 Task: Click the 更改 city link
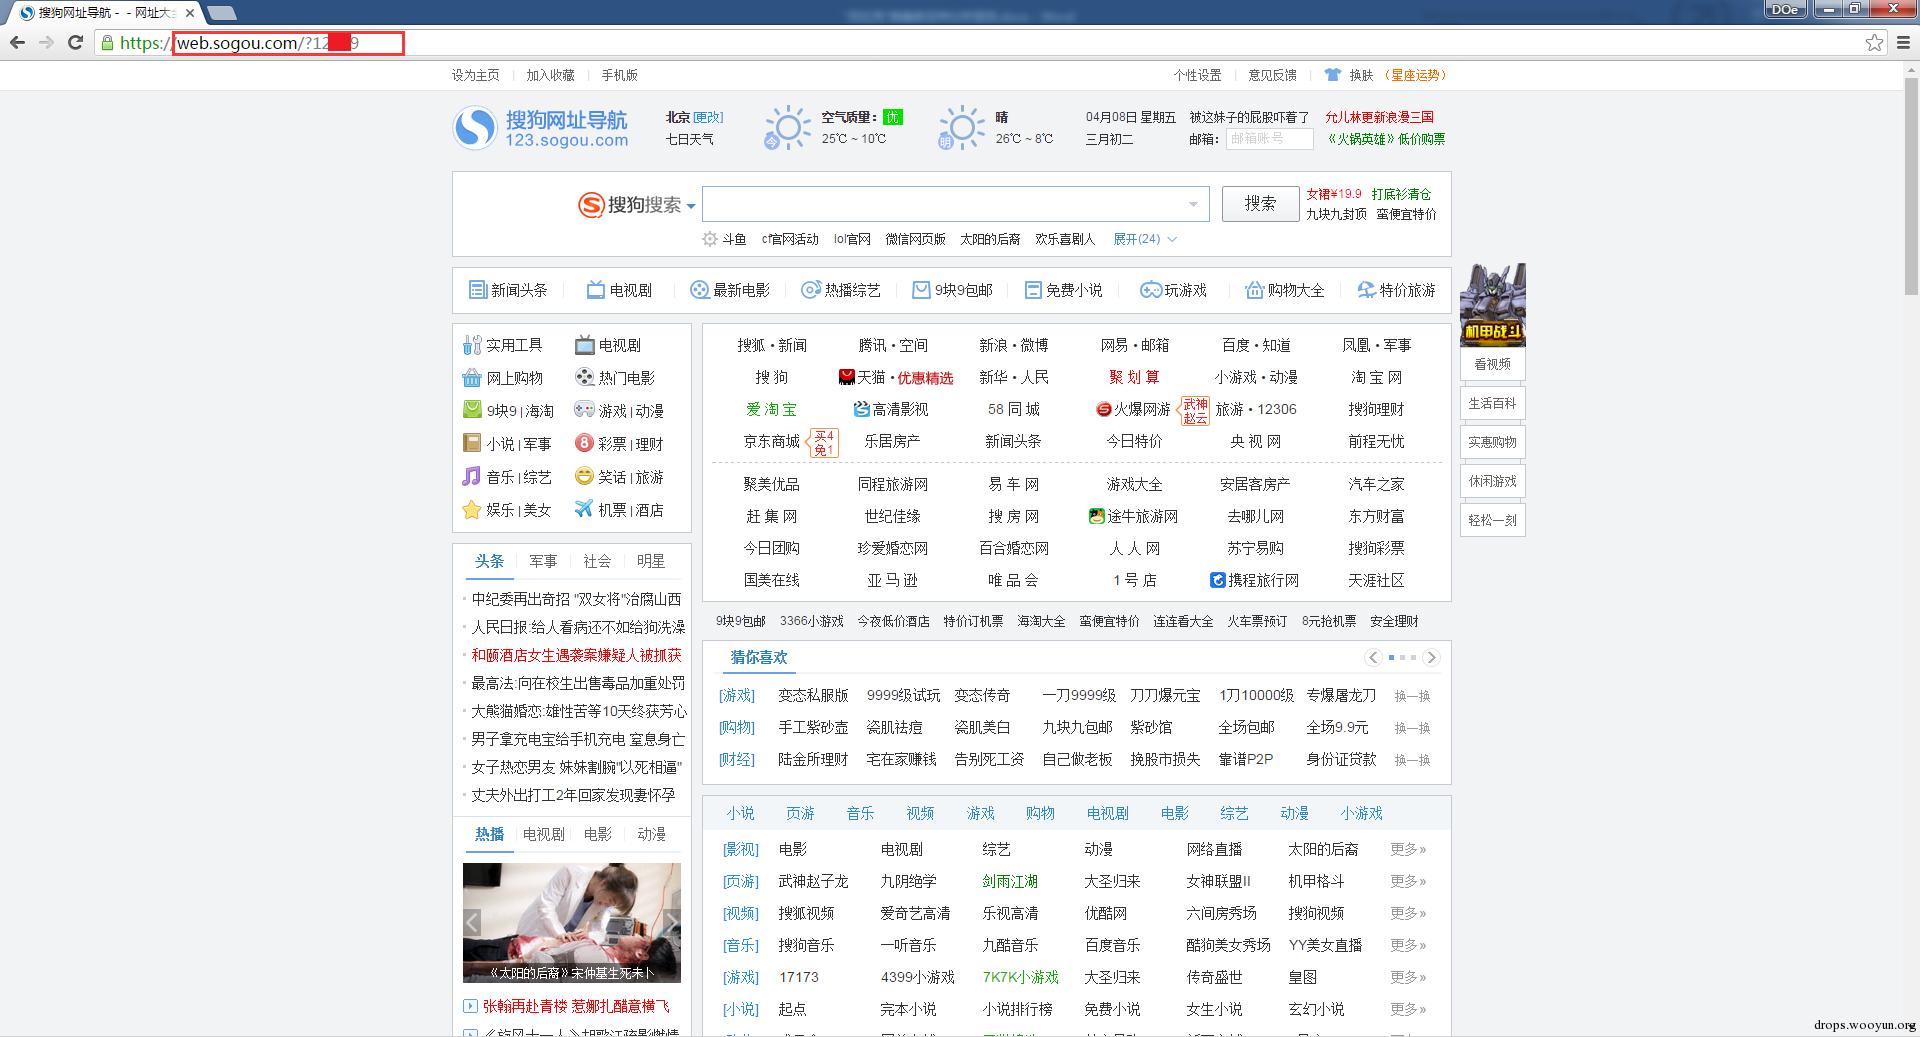click(708, 117)
